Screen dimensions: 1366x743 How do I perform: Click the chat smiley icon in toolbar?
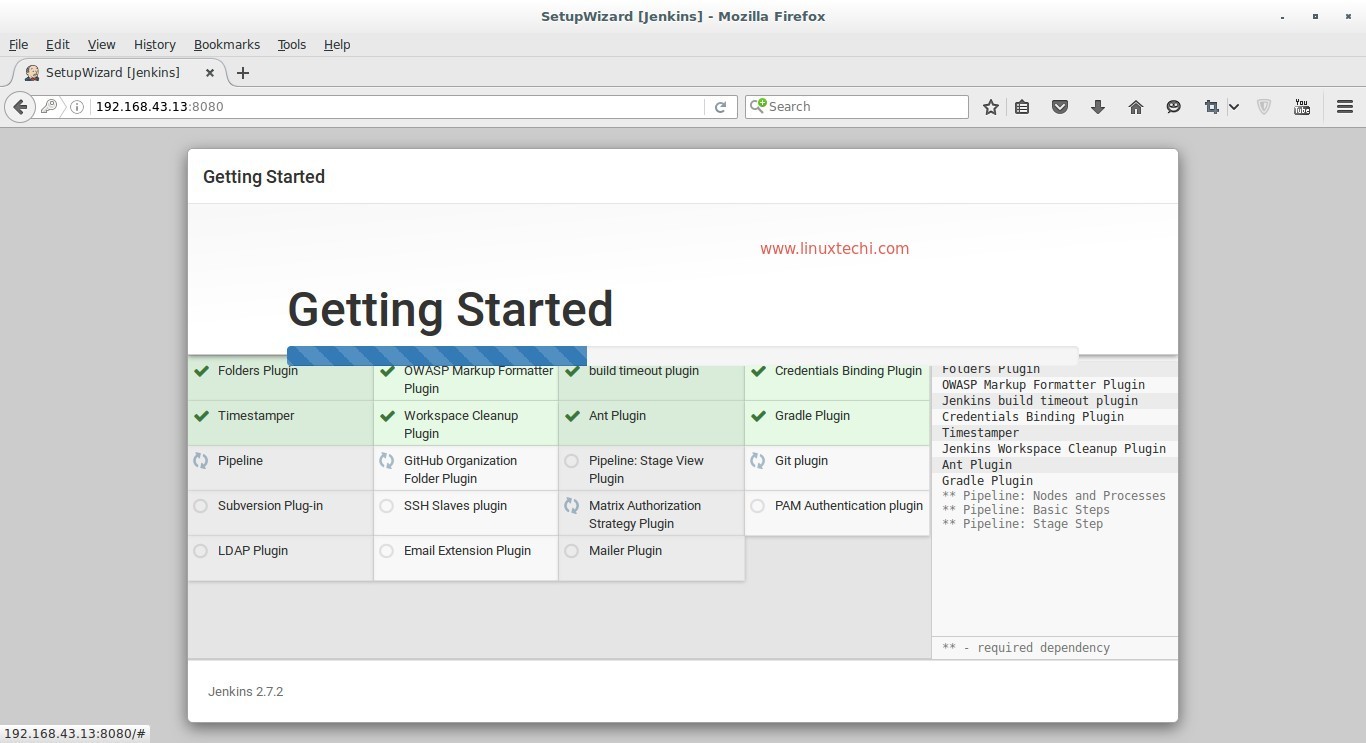1173,106
